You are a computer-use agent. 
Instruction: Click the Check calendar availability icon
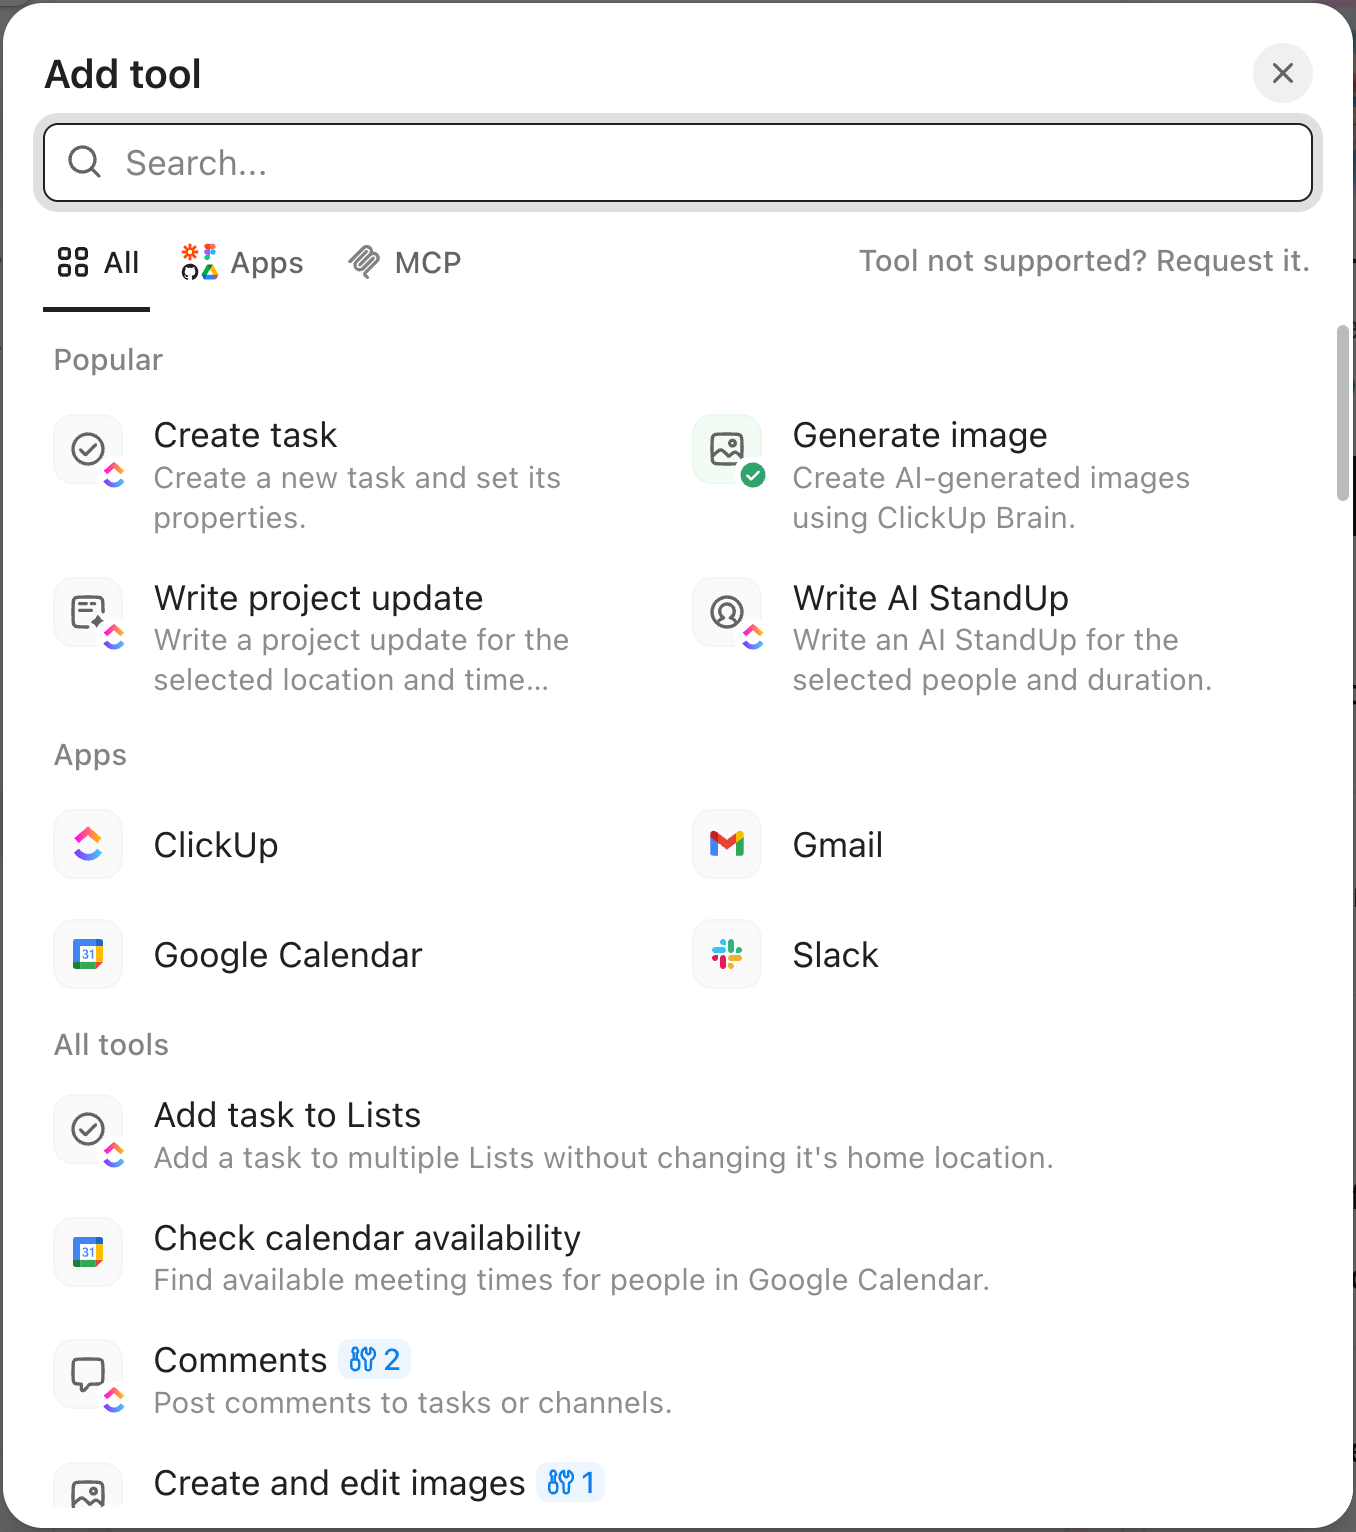click(x=88, y=1252)
